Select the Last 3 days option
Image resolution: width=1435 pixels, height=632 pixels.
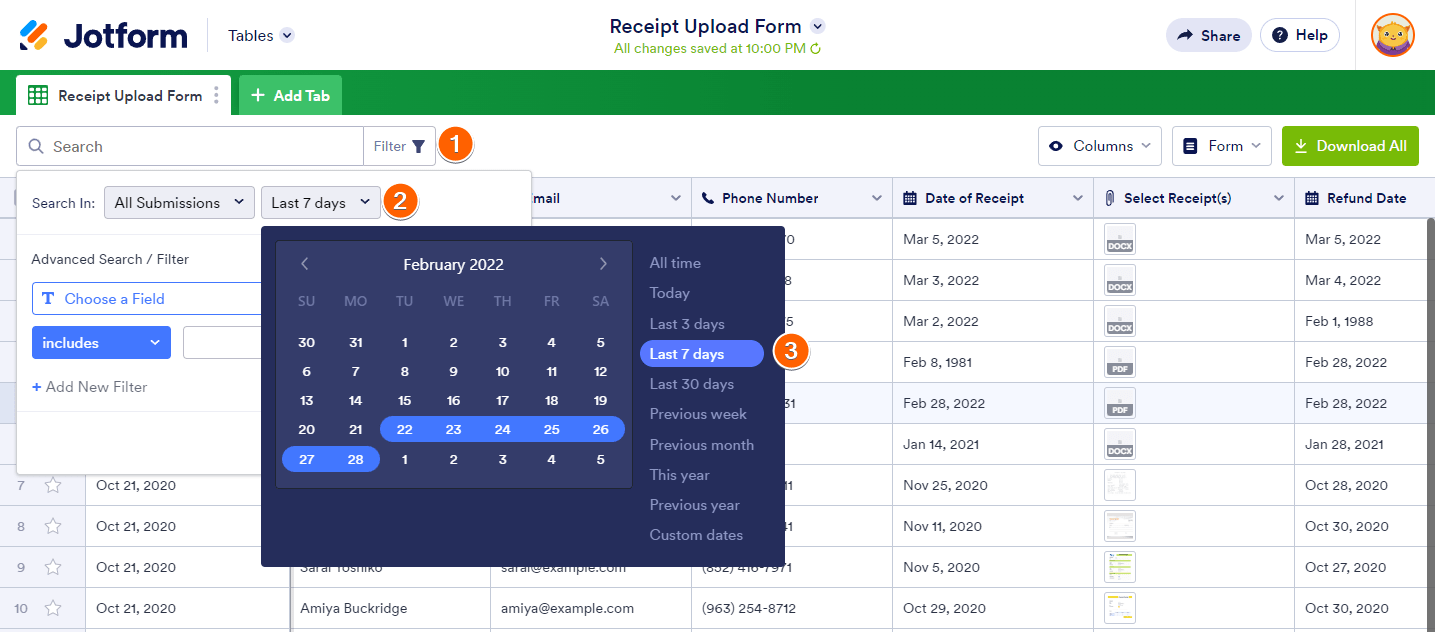click(687, 324)
